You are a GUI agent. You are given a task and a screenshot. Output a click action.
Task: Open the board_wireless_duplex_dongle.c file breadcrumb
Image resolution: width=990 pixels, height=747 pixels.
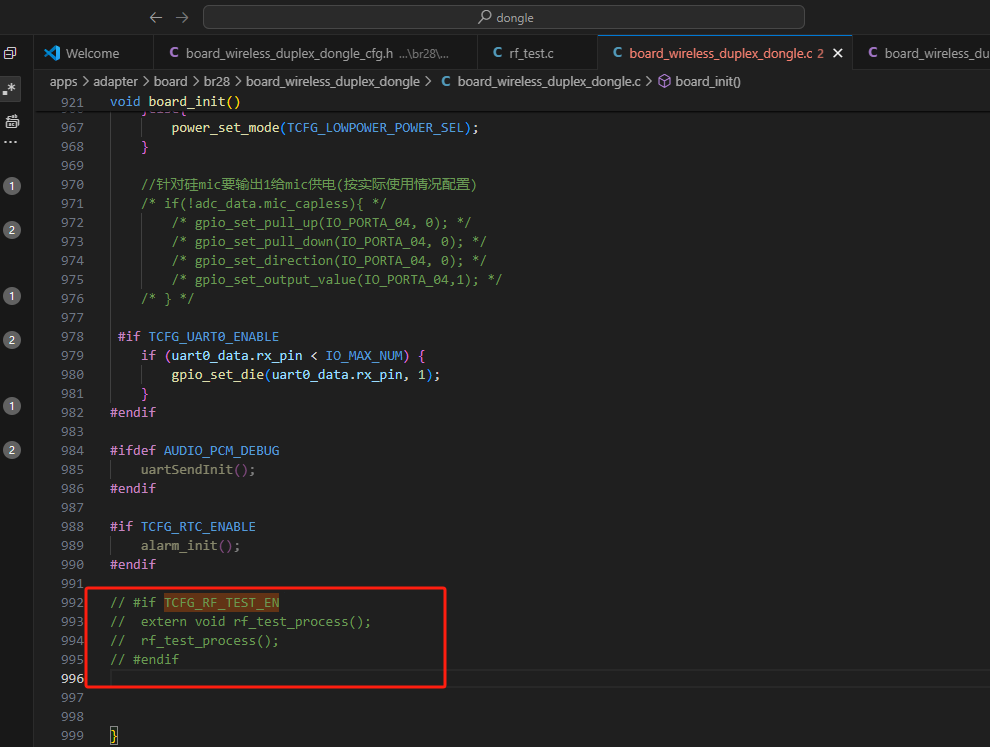coord(549,81)
